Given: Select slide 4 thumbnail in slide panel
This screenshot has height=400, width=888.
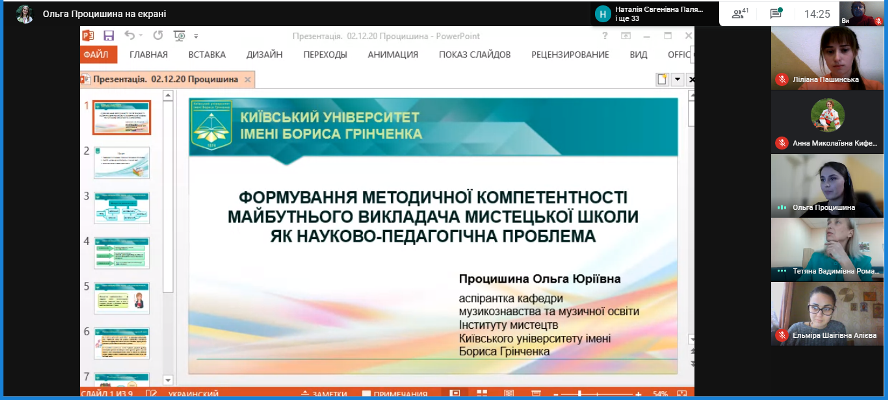Looking at the screenshot, I should click(x=121, y=253).
